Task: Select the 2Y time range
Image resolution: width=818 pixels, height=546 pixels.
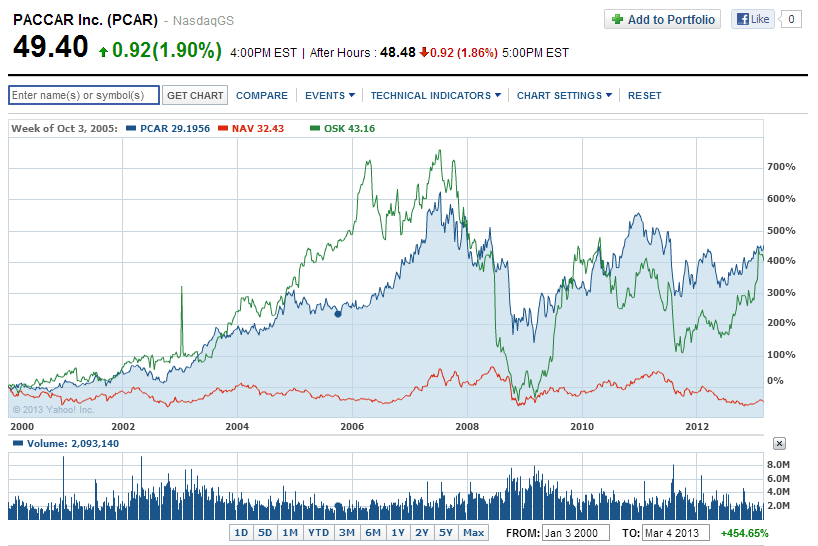Action: (422, 532)
